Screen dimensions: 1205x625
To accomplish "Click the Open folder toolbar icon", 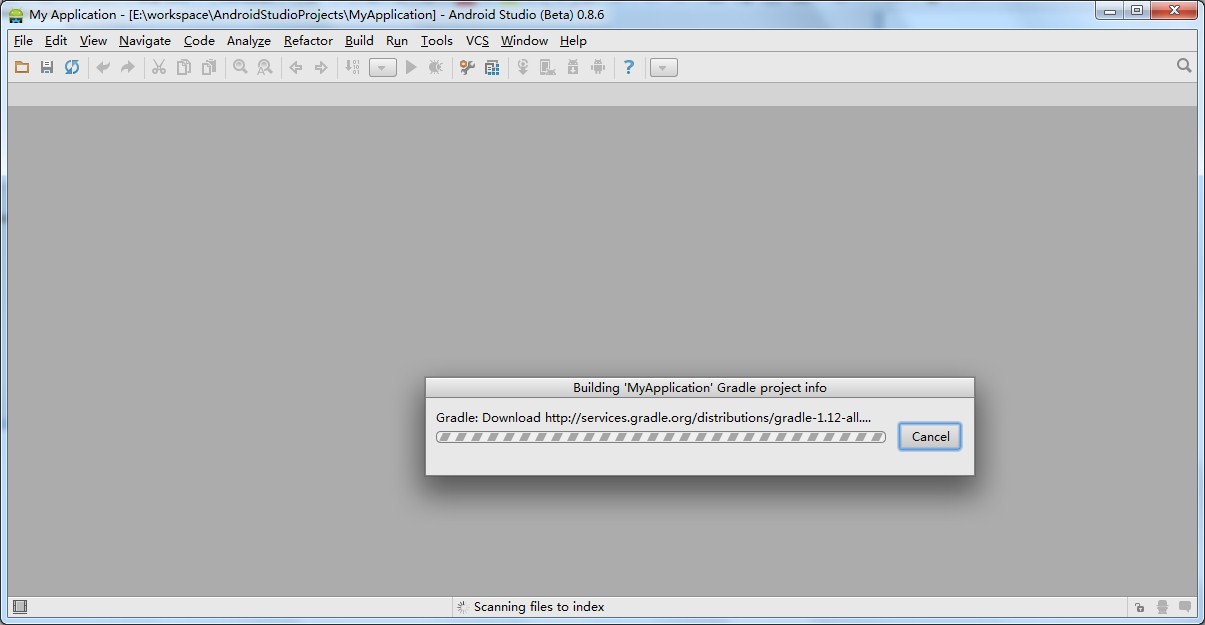I will click(x=21, y=67).
